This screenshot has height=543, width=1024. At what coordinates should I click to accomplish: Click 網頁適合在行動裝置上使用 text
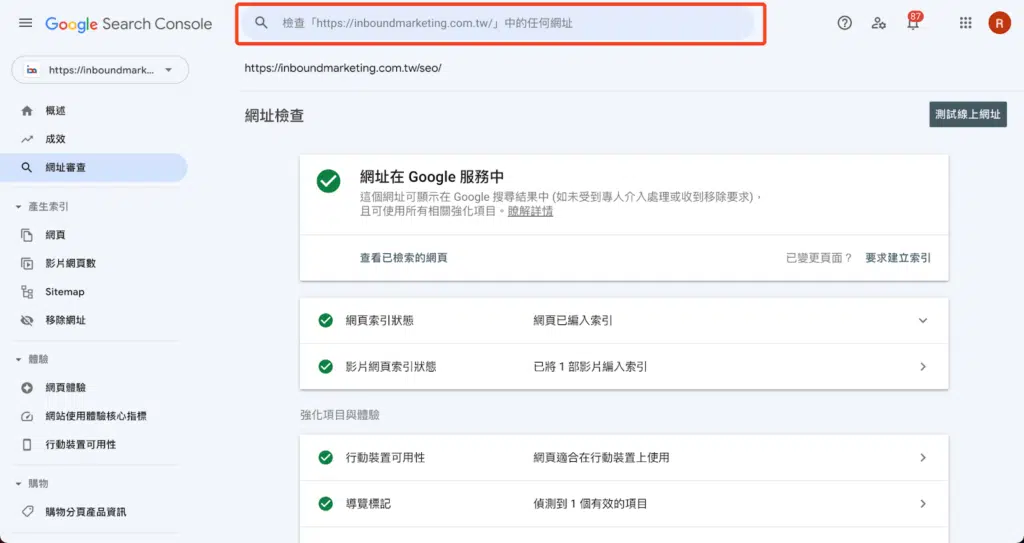click(601, 457)
